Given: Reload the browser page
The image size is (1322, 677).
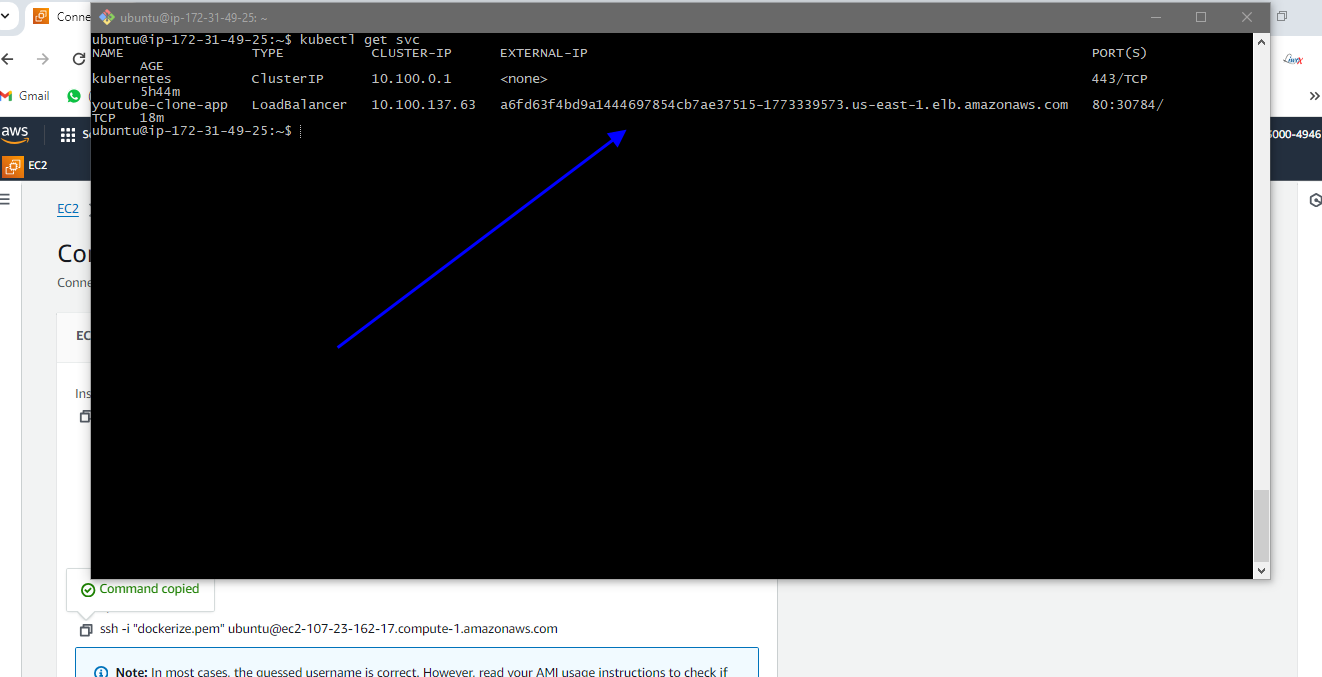Looking at the screenshot, I should click(78, 59).
